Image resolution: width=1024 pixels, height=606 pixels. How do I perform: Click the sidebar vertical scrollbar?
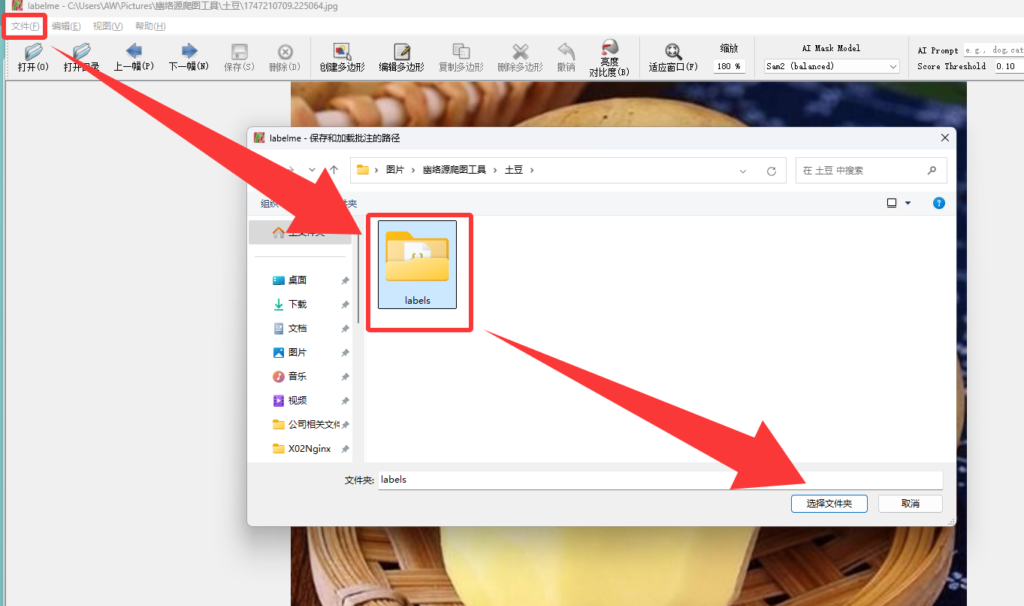tap(359, 278)
